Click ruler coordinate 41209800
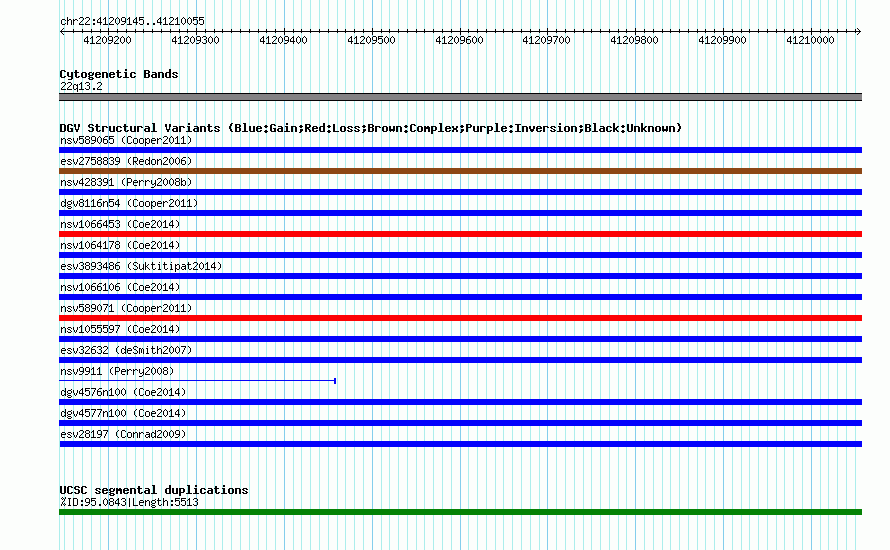The image size is (890, 550). coord(634,40)
